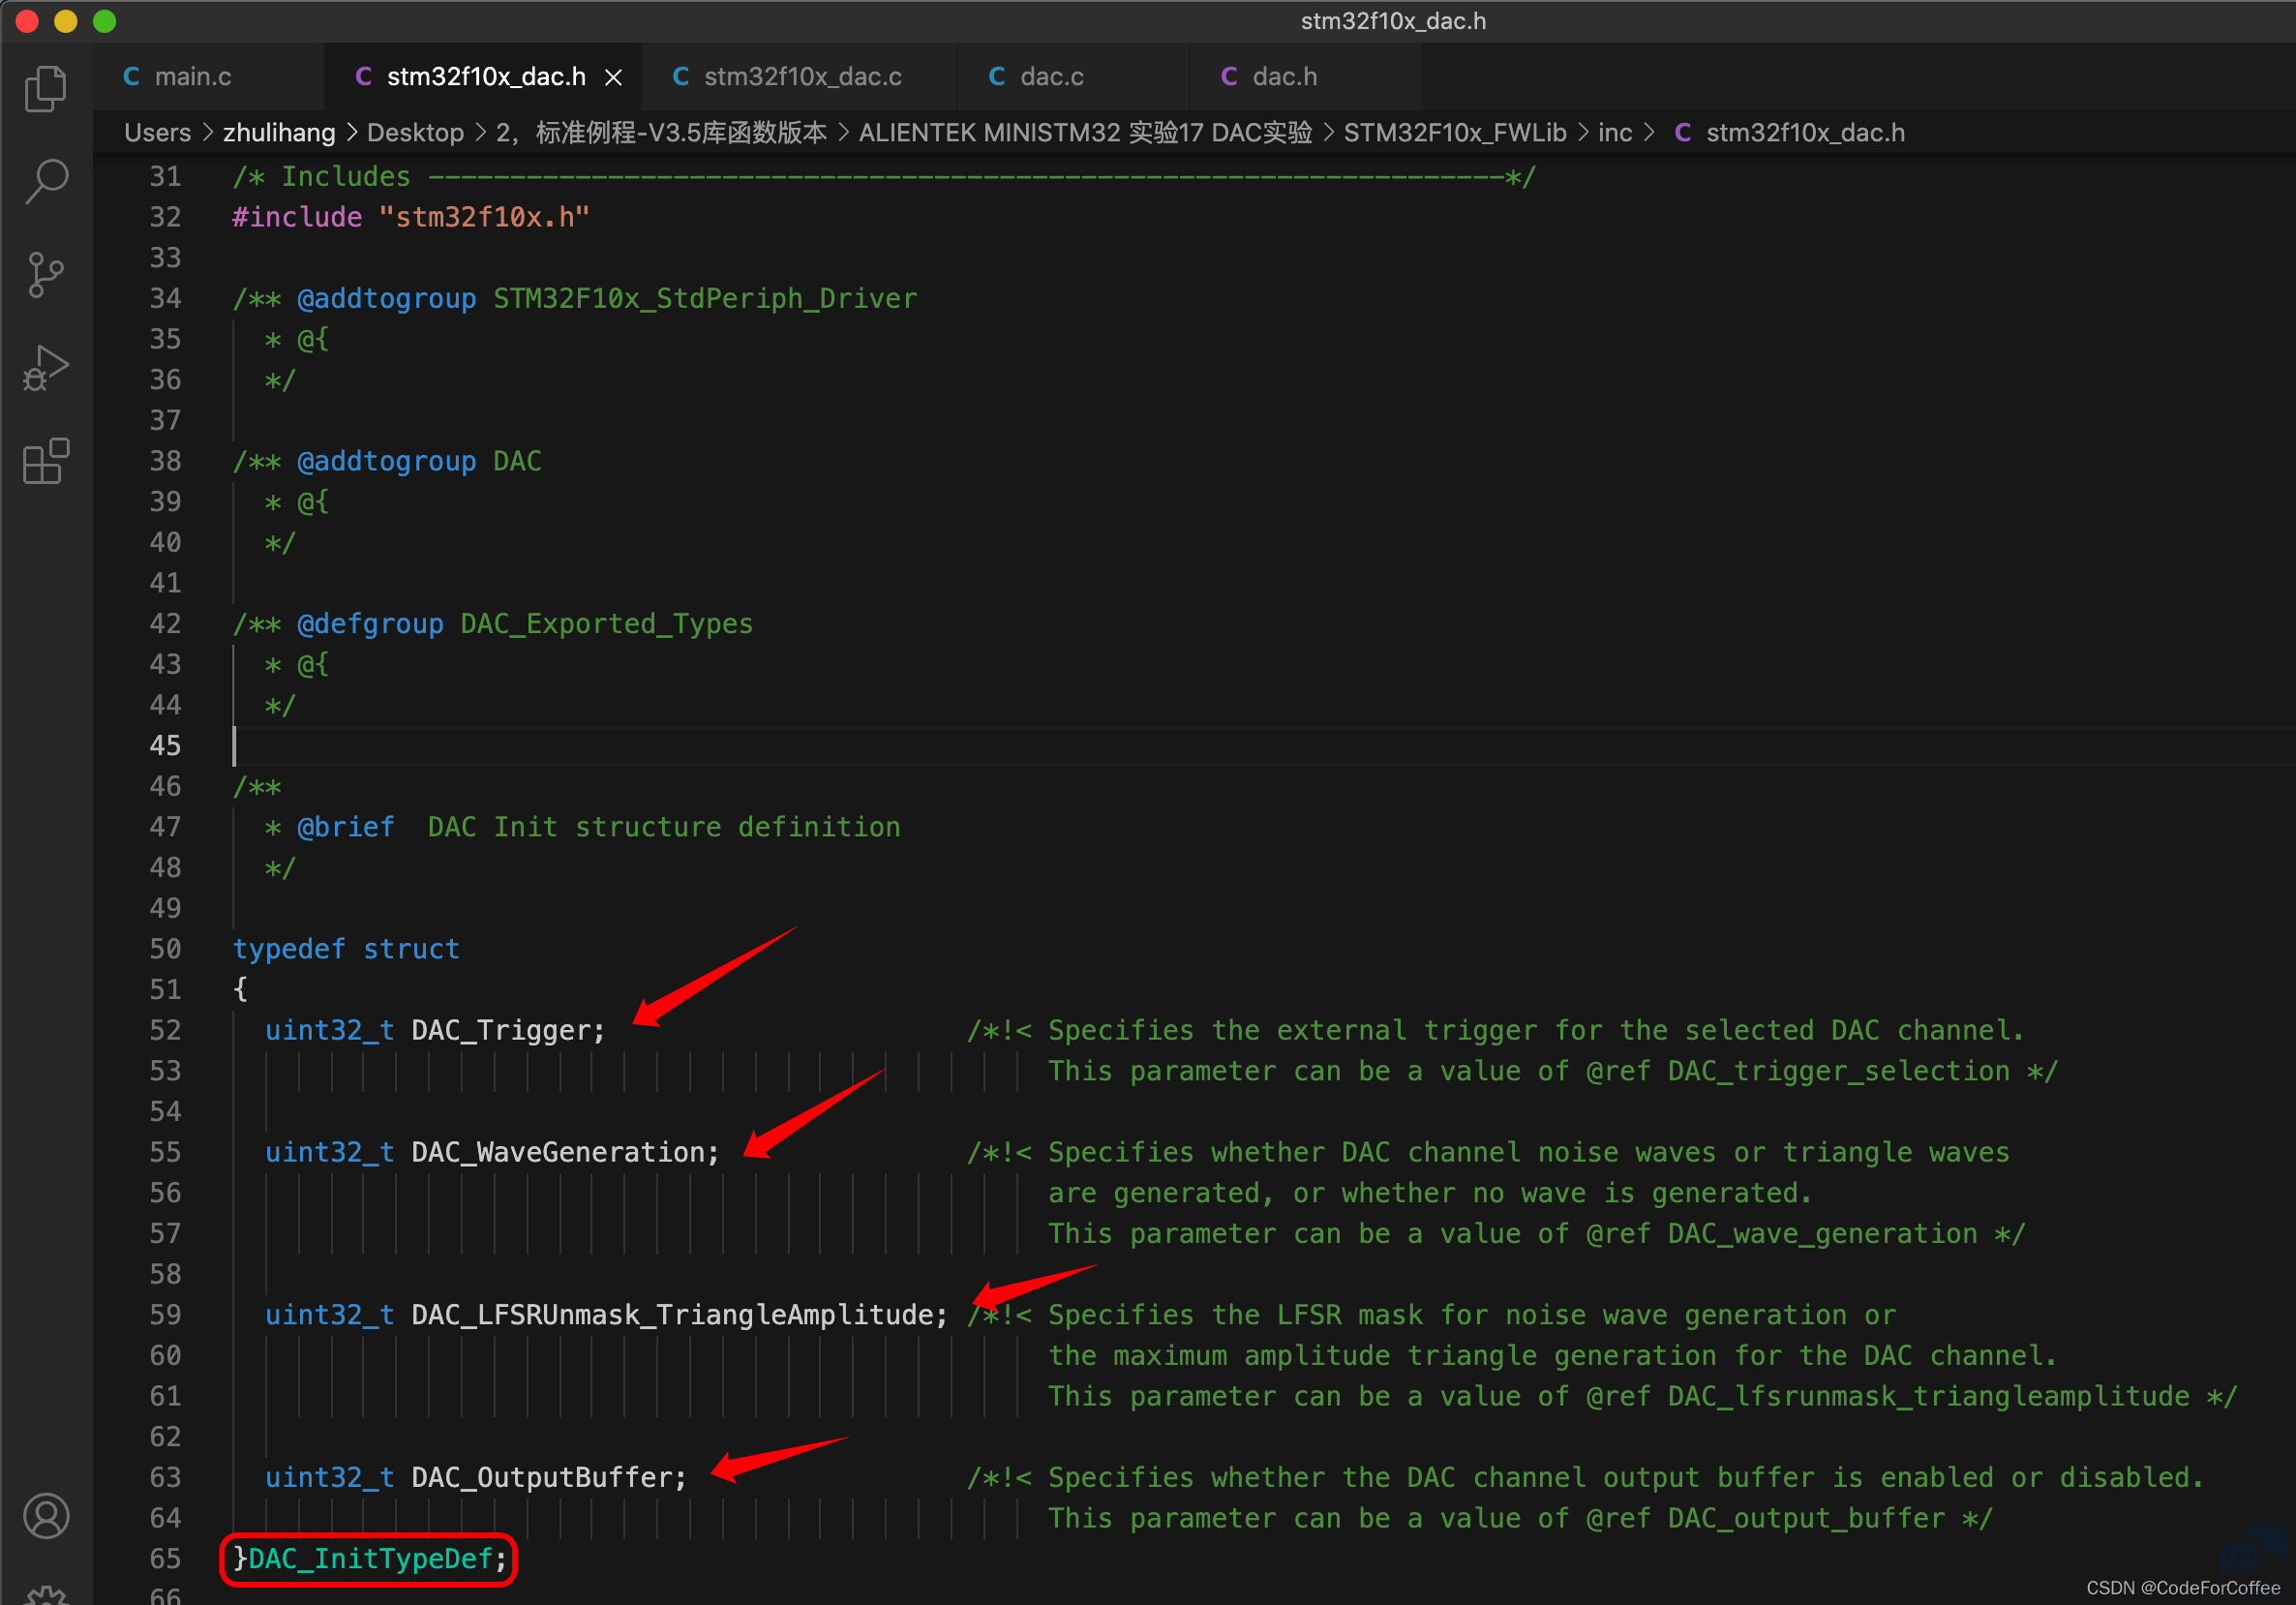Click the DAC_InitTypeDef type name
Viewport: 2296px width, 1605px height.
tap(370, 1559)
